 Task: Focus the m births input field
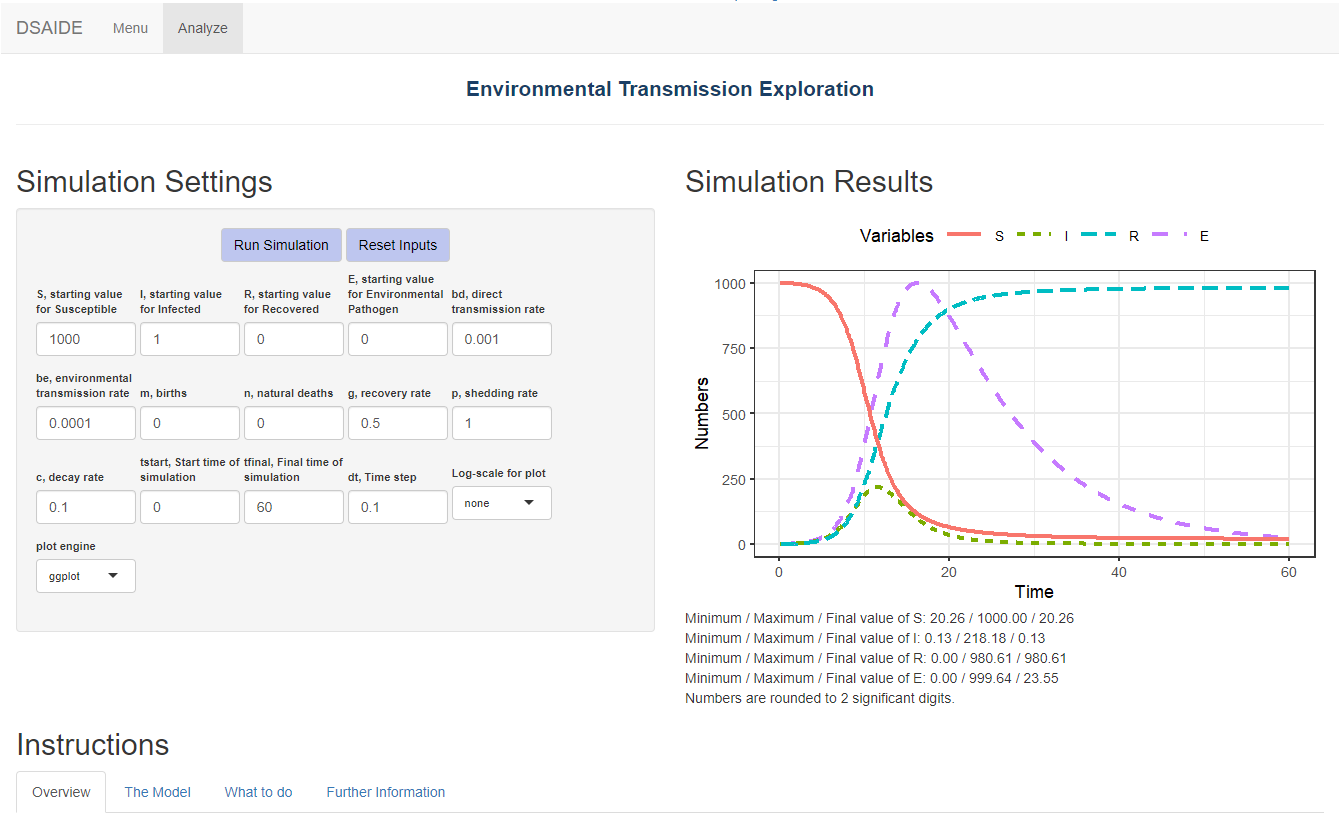tap(190, 423)
